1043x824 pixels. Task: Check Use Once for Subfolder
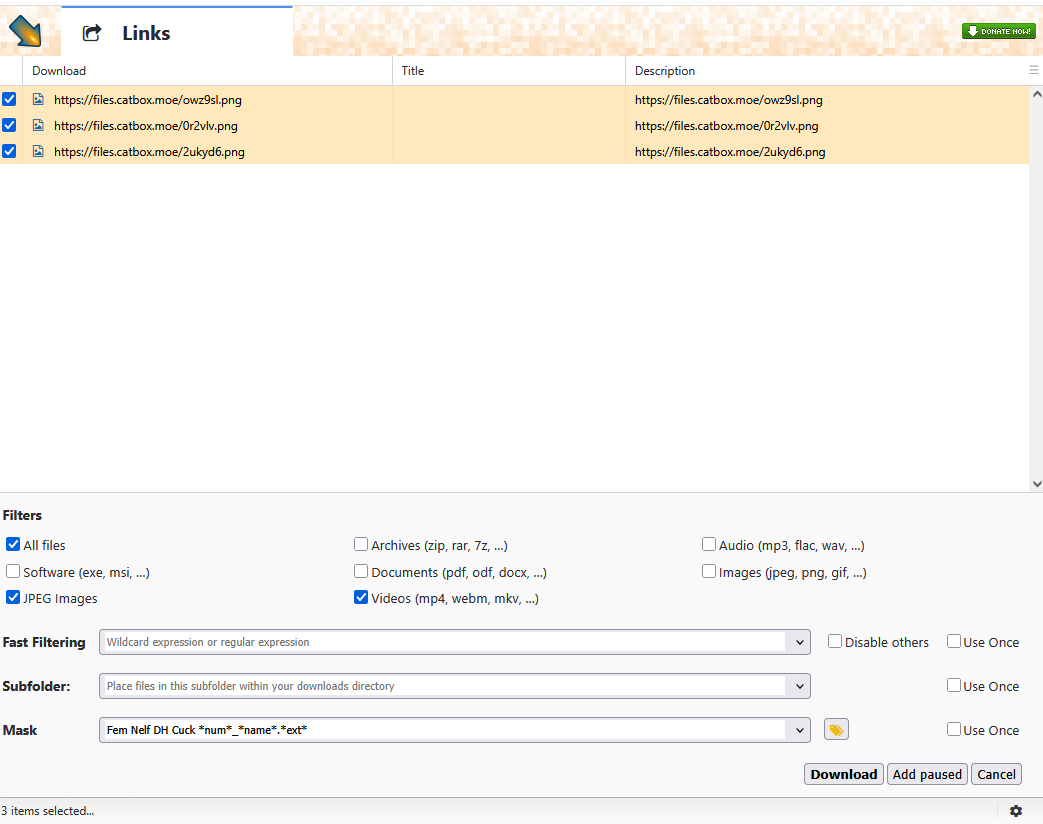click(x=954, y=686)
